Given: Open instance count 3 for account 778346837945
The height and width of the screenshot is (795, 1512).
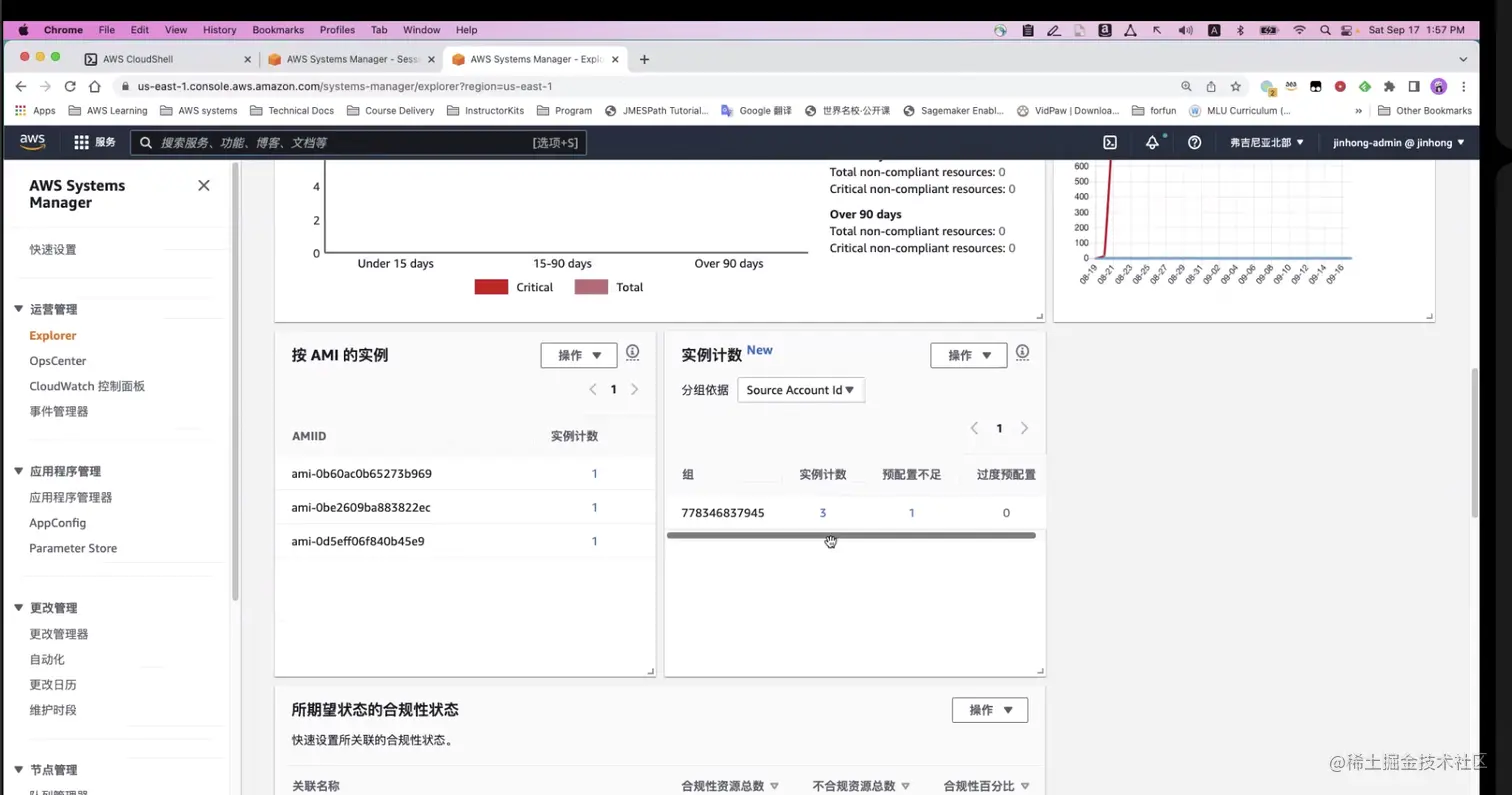Looking at the screenshot, I should coord(822,513).
